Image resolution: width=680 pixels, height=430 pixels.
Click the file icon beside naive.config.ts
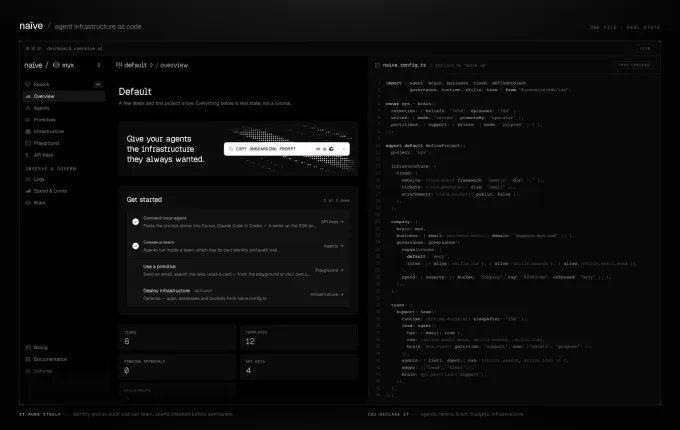(377, 65)
